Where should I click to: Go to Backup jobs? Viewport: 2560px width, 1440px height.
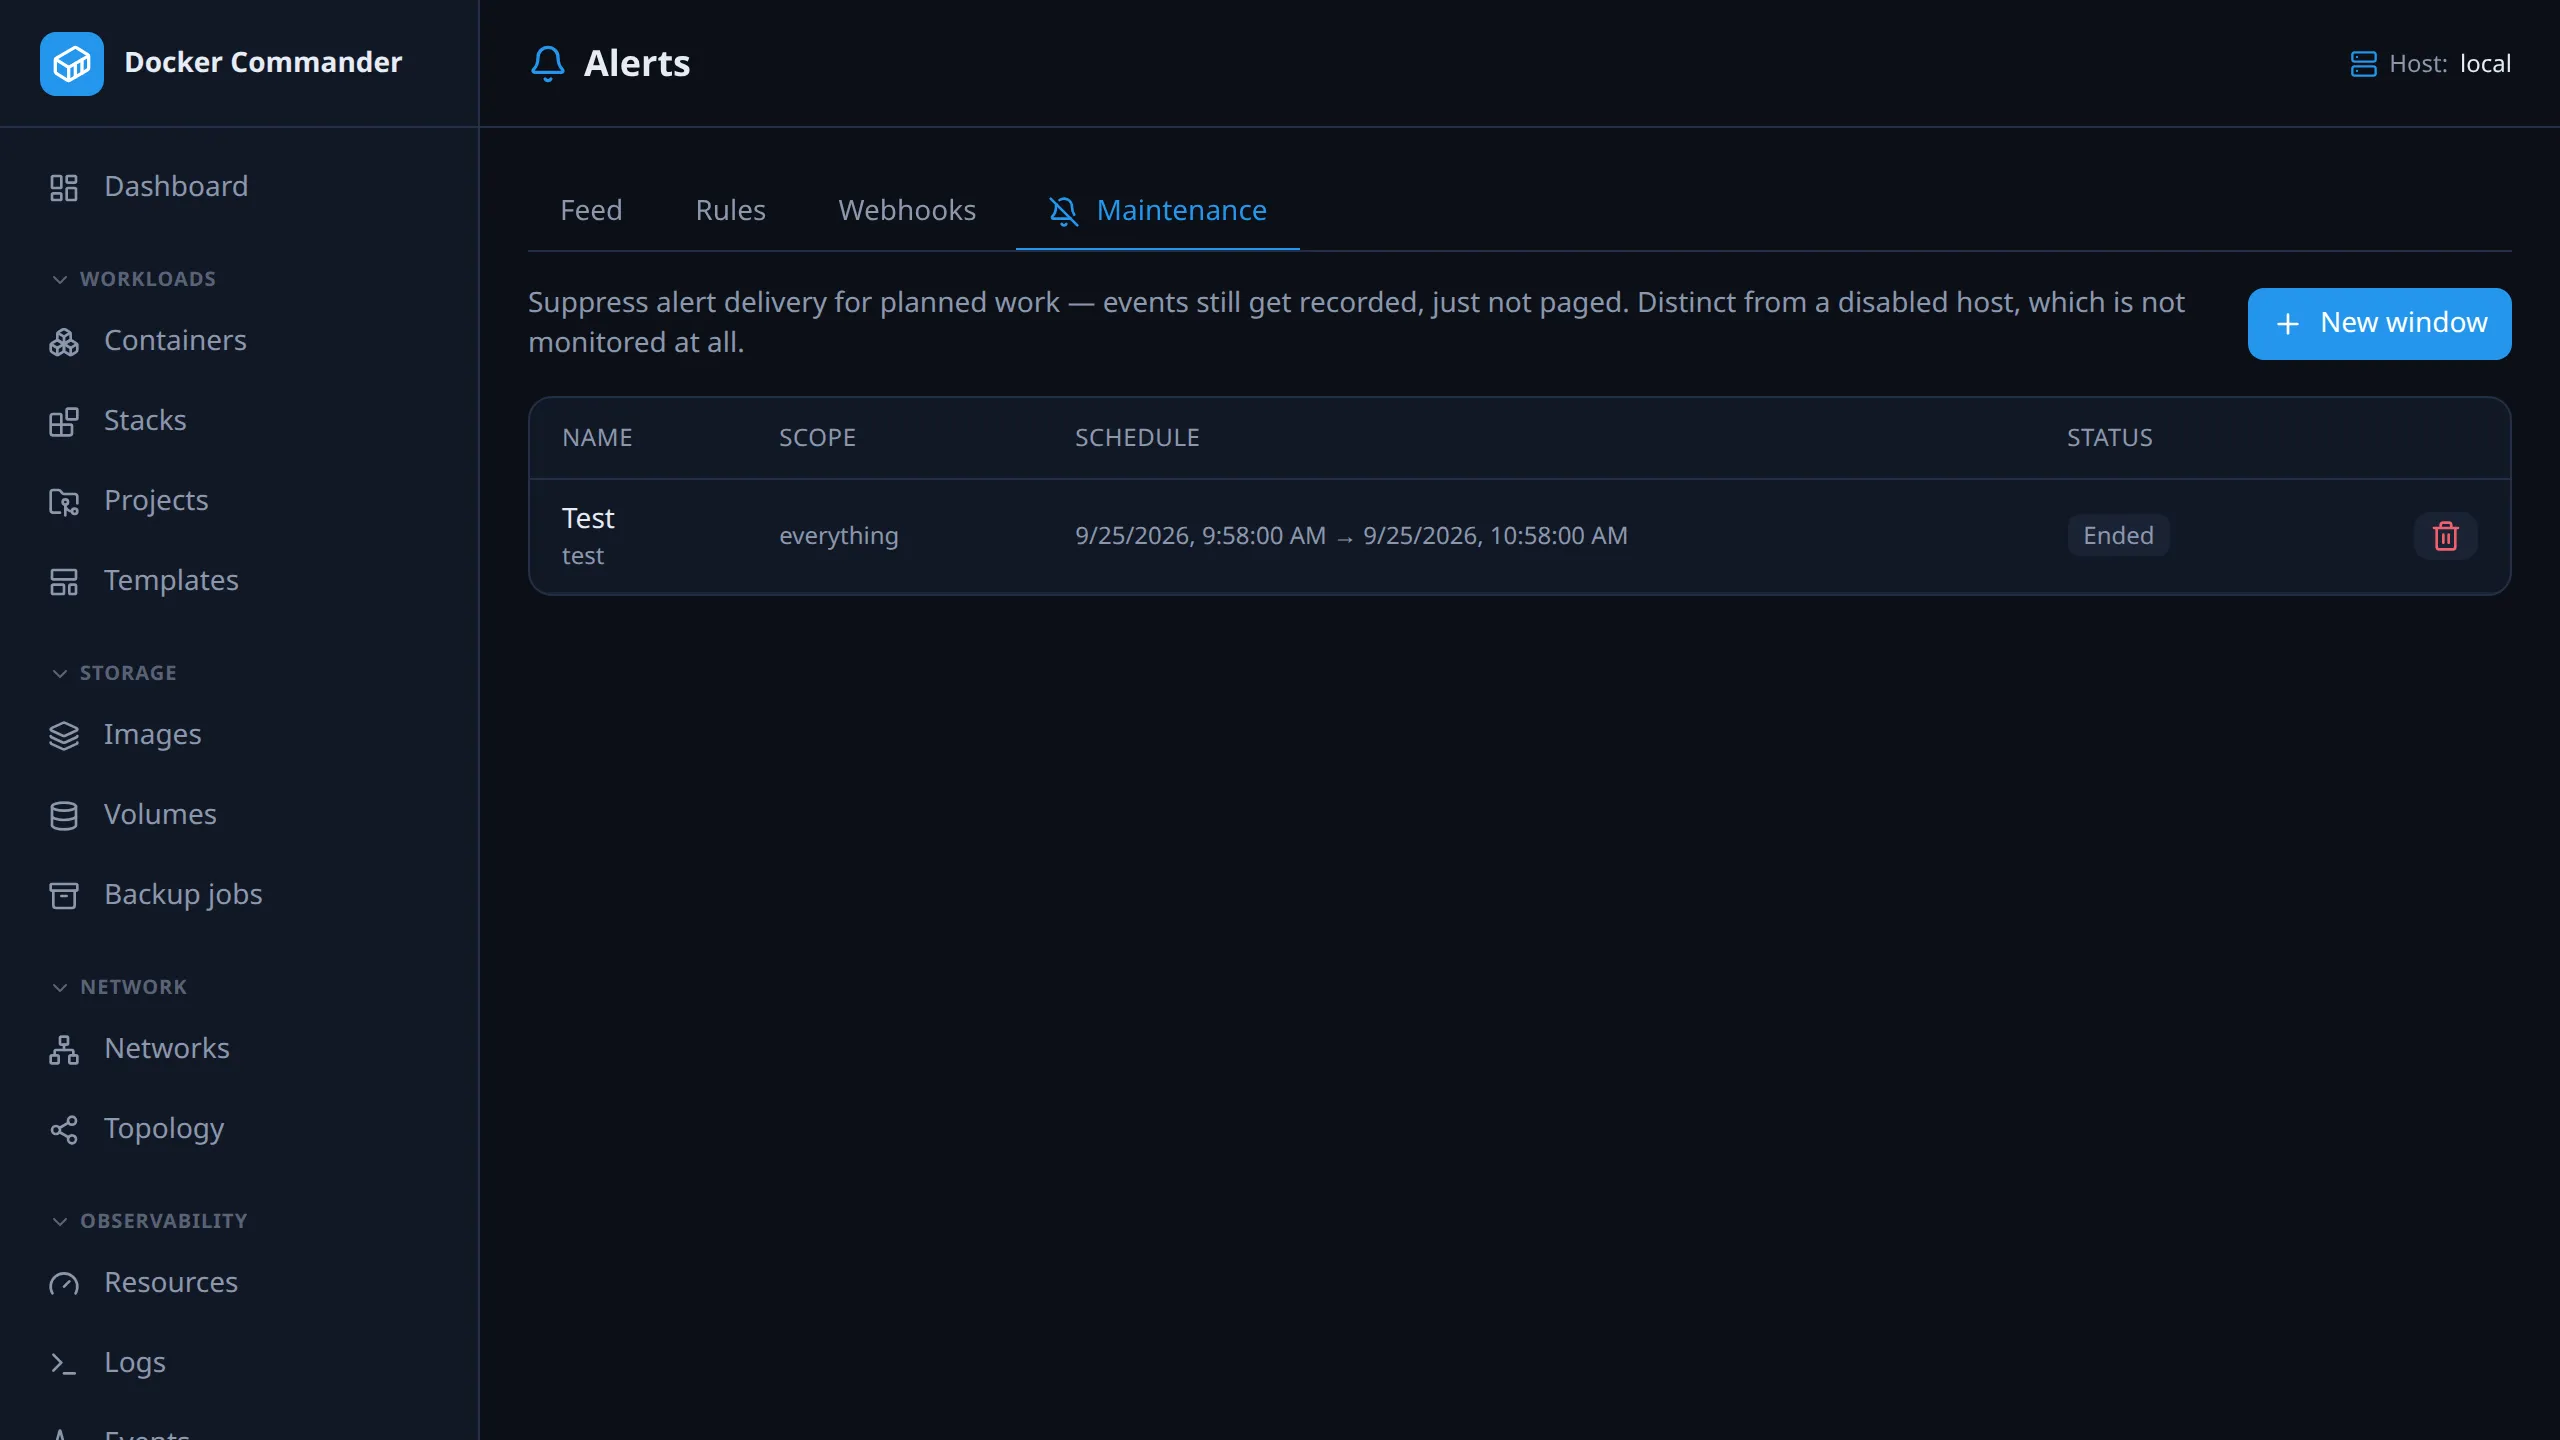[x=183, y=895]
